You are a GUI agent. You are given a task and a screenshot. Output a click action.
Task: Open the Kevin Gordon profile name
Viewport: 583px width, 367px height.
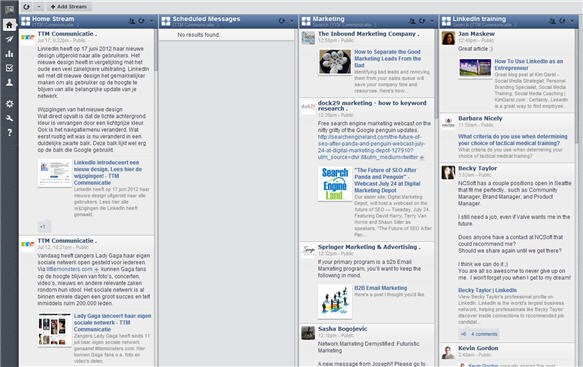click(x=478, y=348)
